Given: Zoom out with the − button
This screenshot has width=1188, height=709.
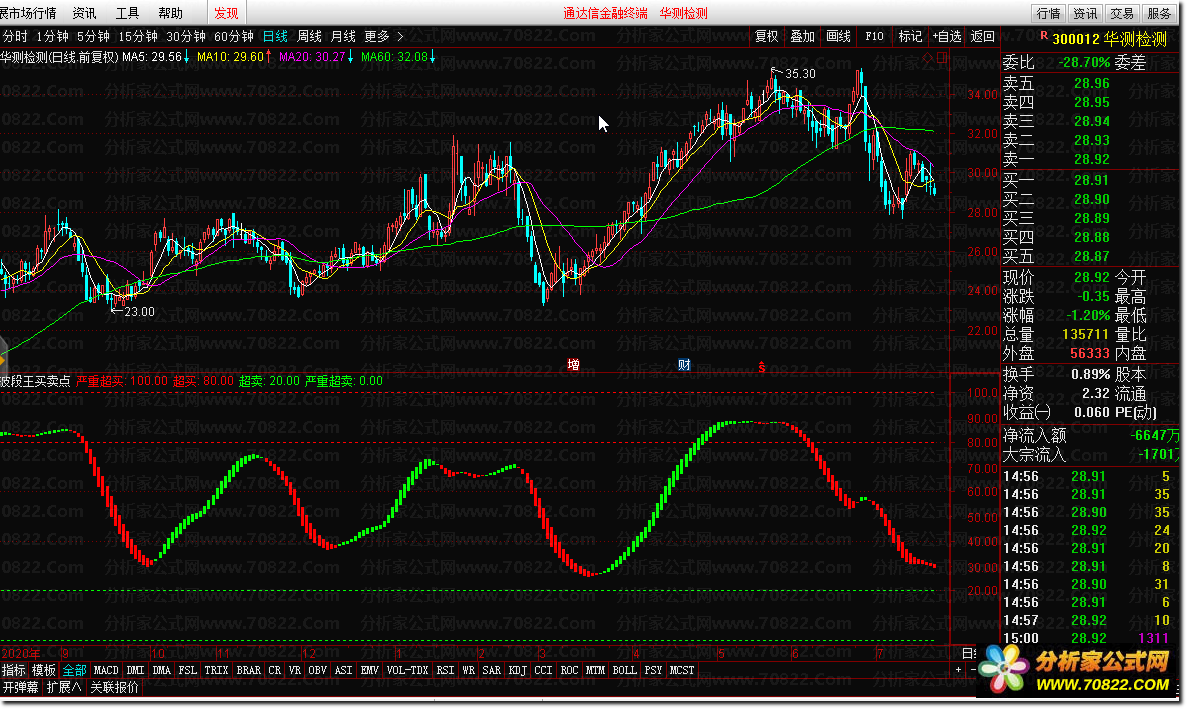Looking at the screenshot, I should click(973, 670).
